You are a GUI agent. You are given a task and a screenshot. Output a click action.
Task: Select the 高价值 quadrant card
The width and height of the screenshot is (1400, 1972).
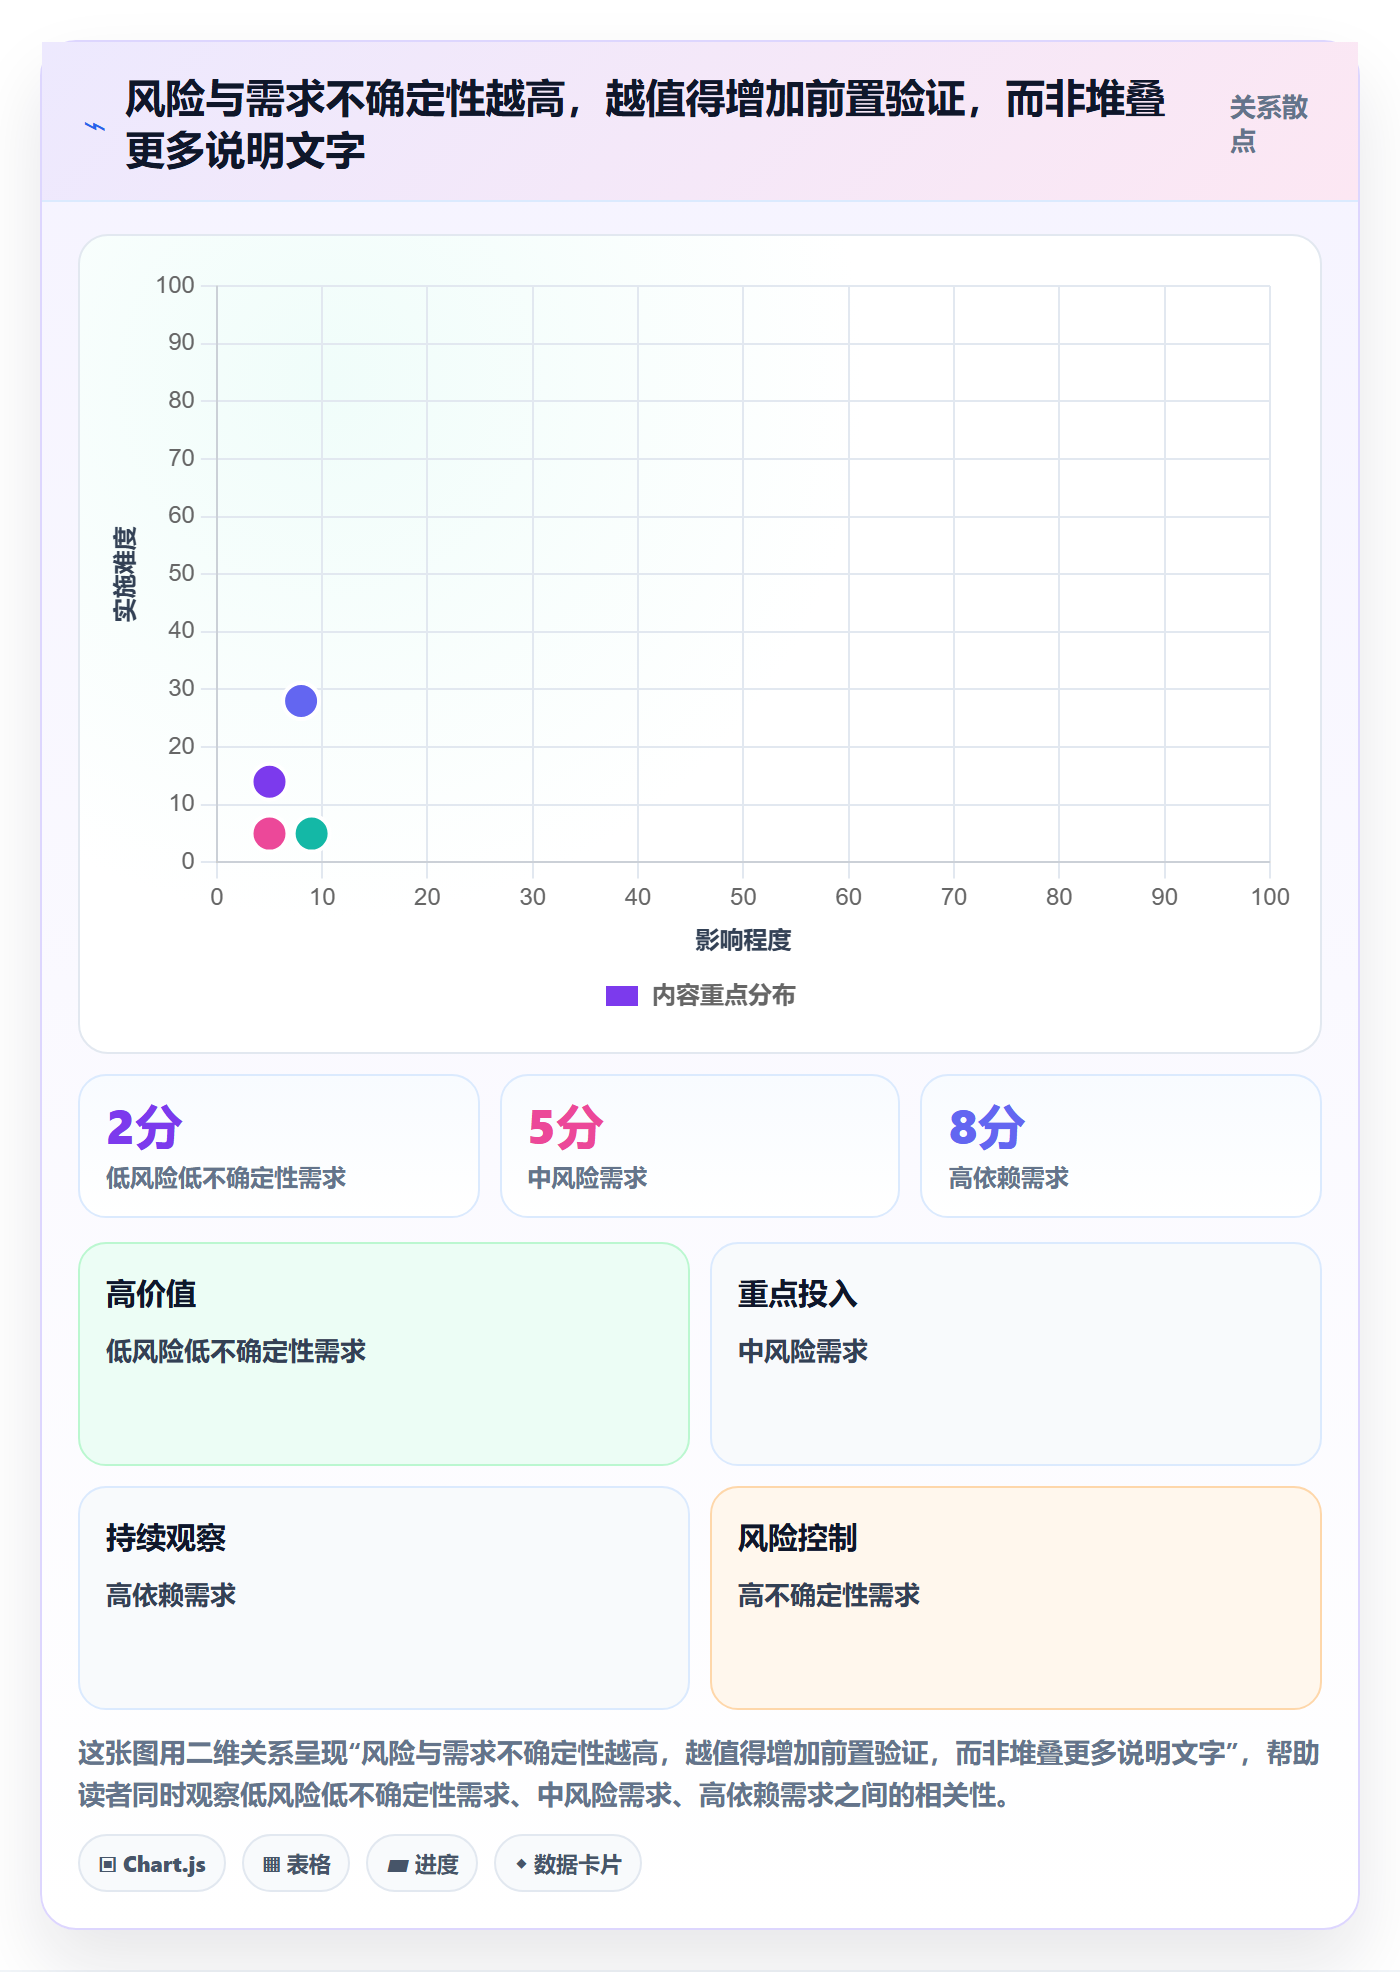click(x=384, y=1354)
